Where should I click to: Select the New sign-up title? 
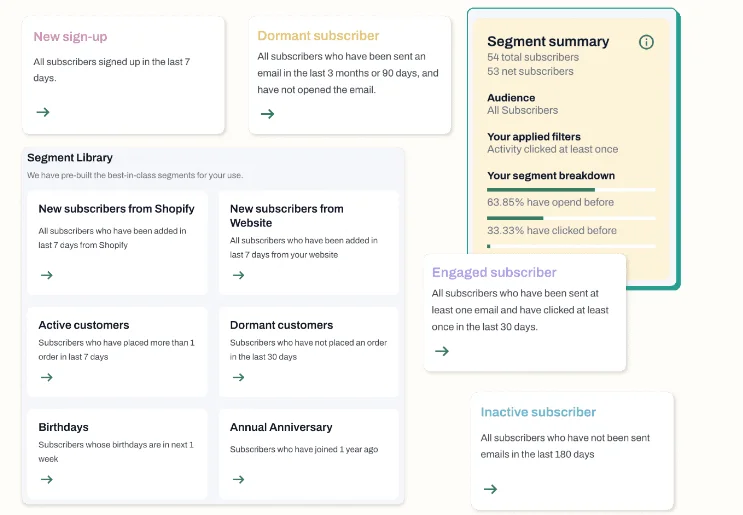pos(70,36)
